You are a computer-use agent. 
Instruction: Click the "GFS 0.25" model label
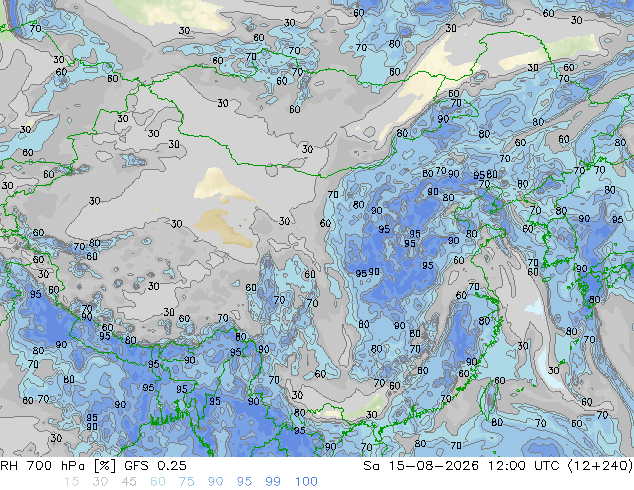coord(155,466)
